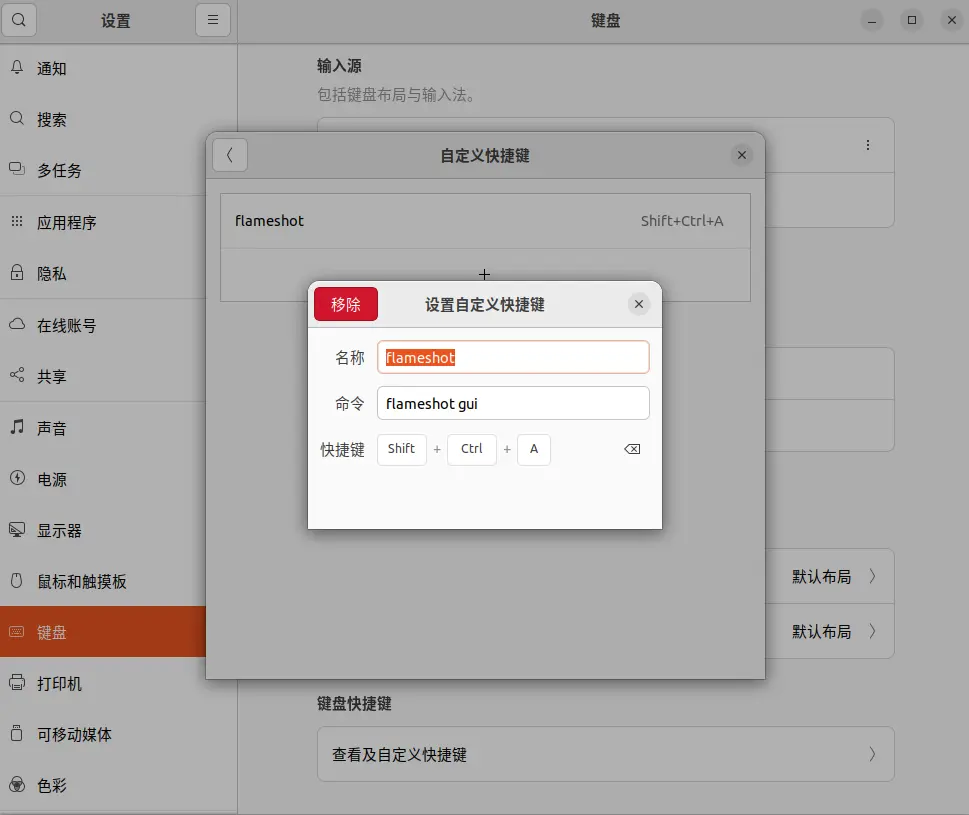Open the three-dot menu in input sources

(868, 145)
